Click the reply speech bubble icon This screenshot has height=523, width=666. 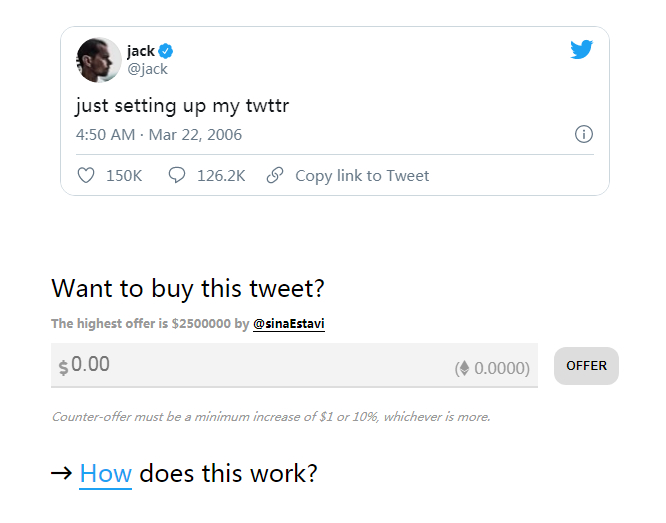tap(177, 176)
